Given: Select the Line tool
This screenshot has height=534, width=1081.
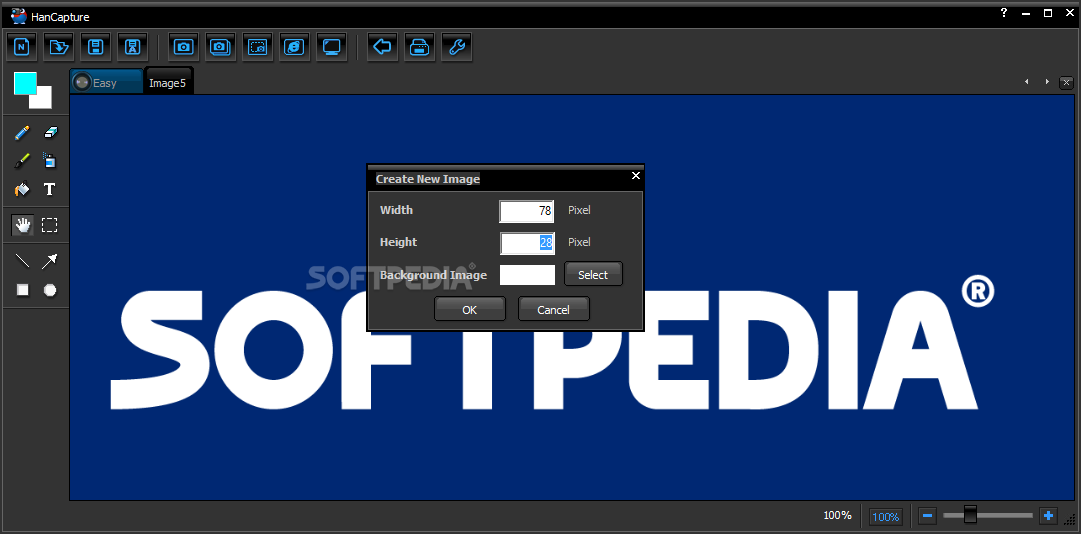Looking at the screenshot, I should pos(23,260).
